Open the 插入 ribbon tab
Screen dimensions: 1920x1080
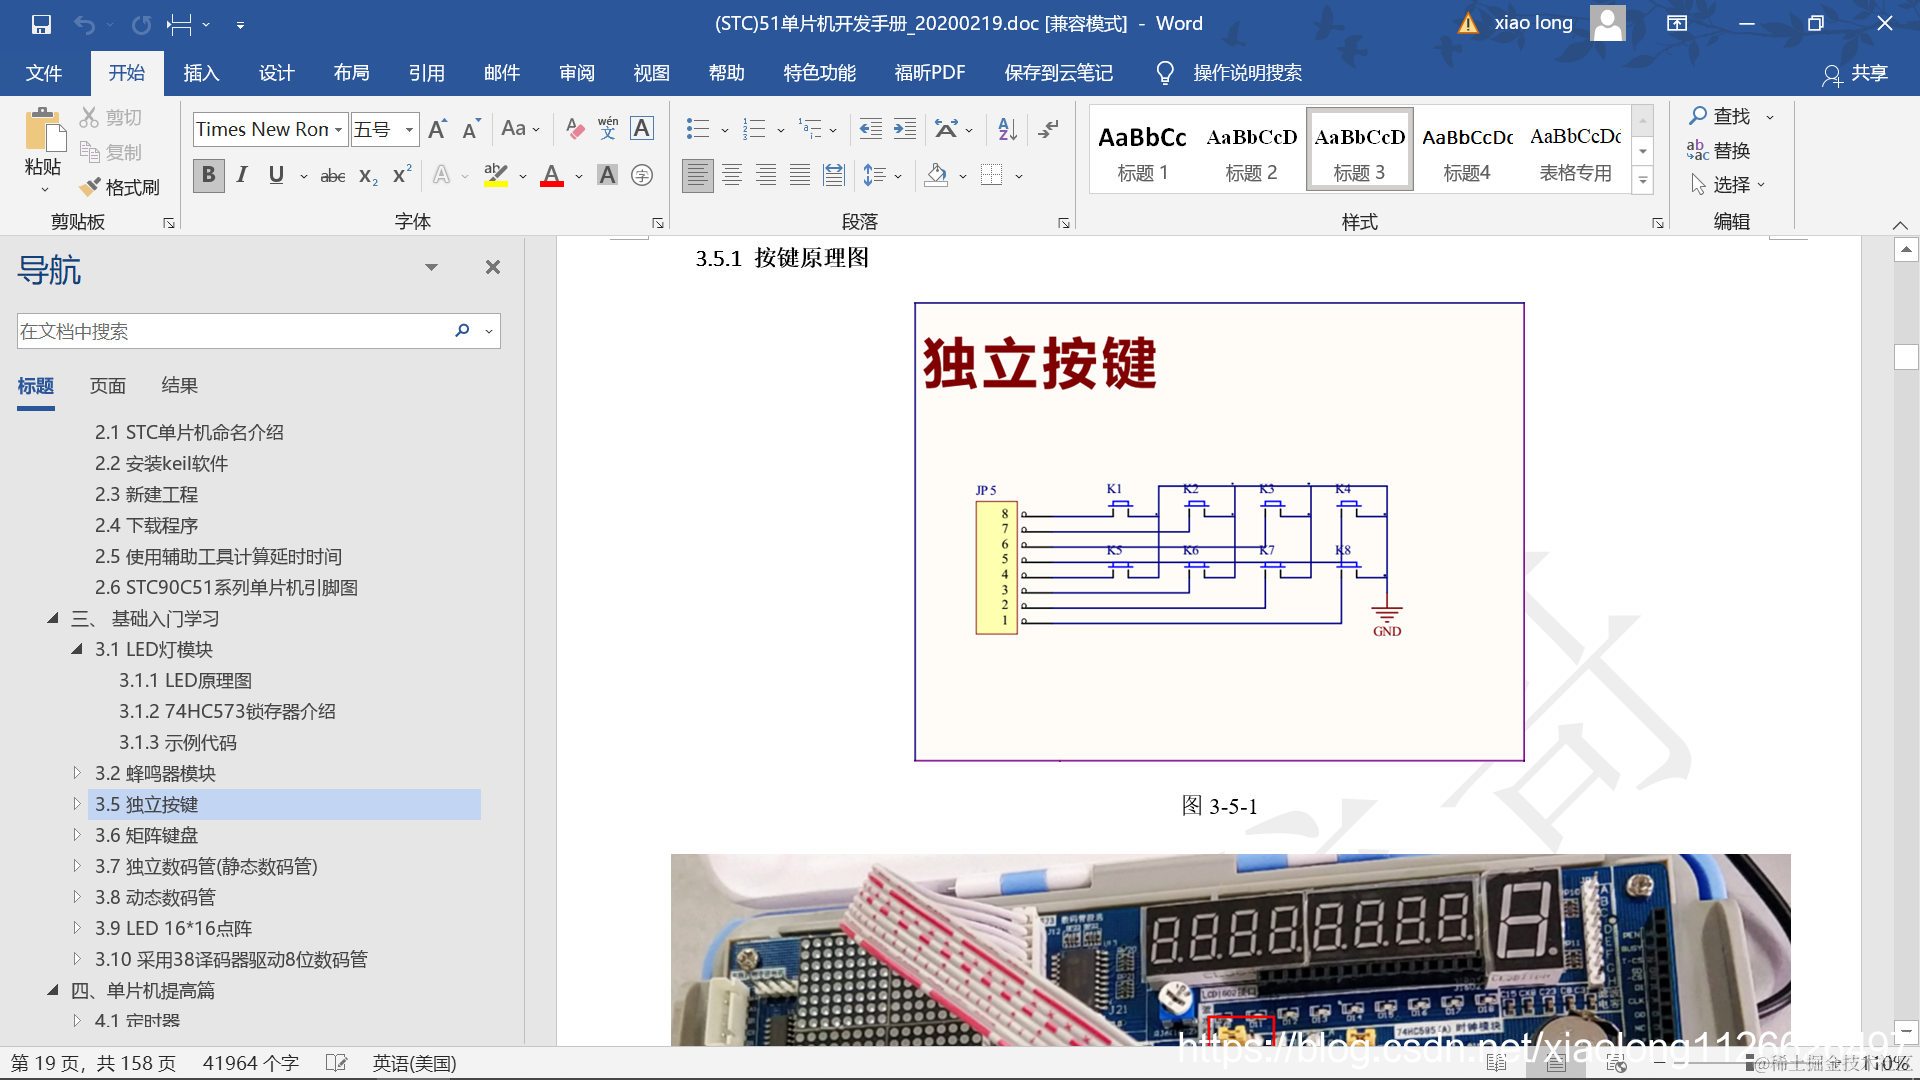click(201, 73)
